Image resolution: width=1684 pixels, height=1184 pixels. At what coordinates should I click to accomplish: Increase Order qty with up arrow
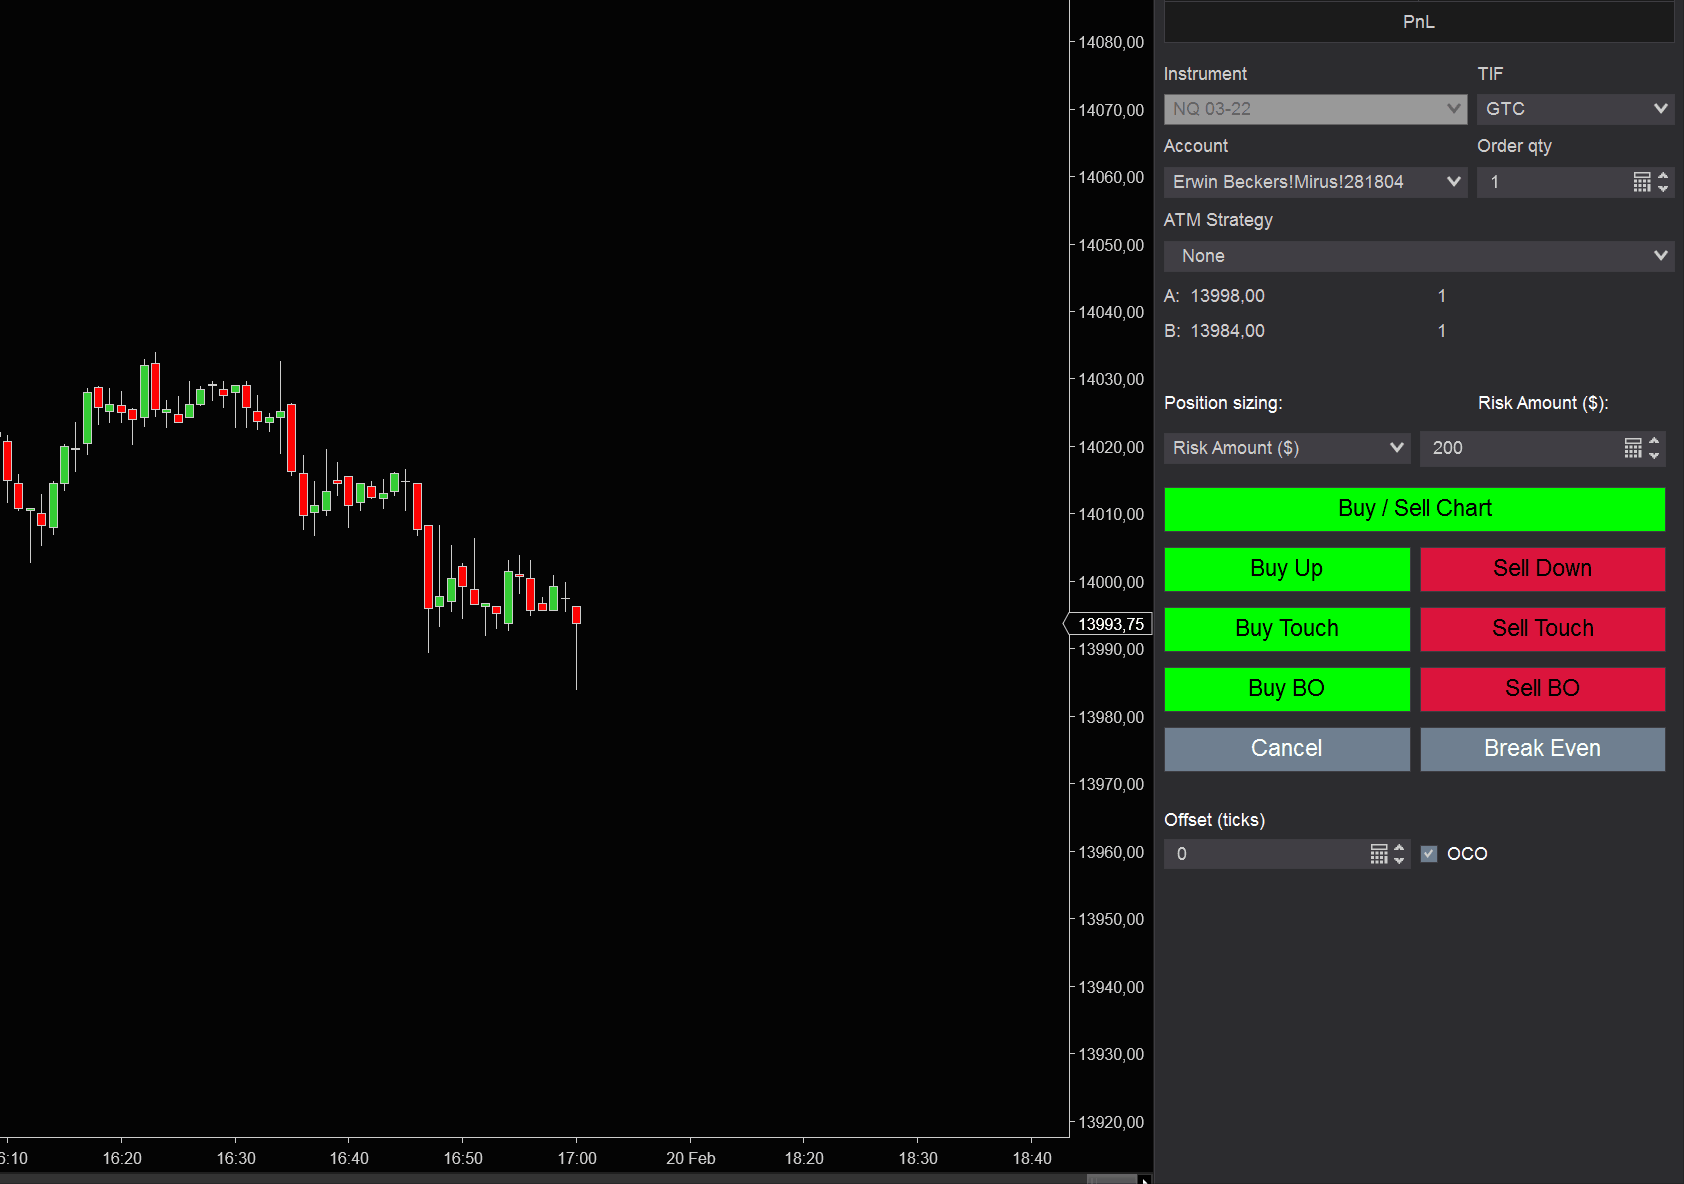[x=1663, y=176]
